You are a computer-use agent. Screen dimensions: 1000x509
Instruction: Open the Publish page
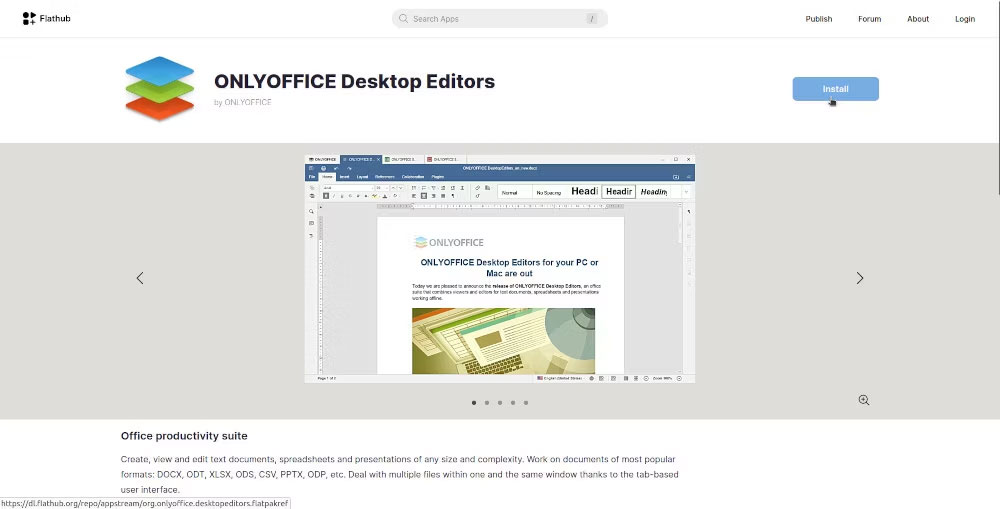tap(818, 19)
